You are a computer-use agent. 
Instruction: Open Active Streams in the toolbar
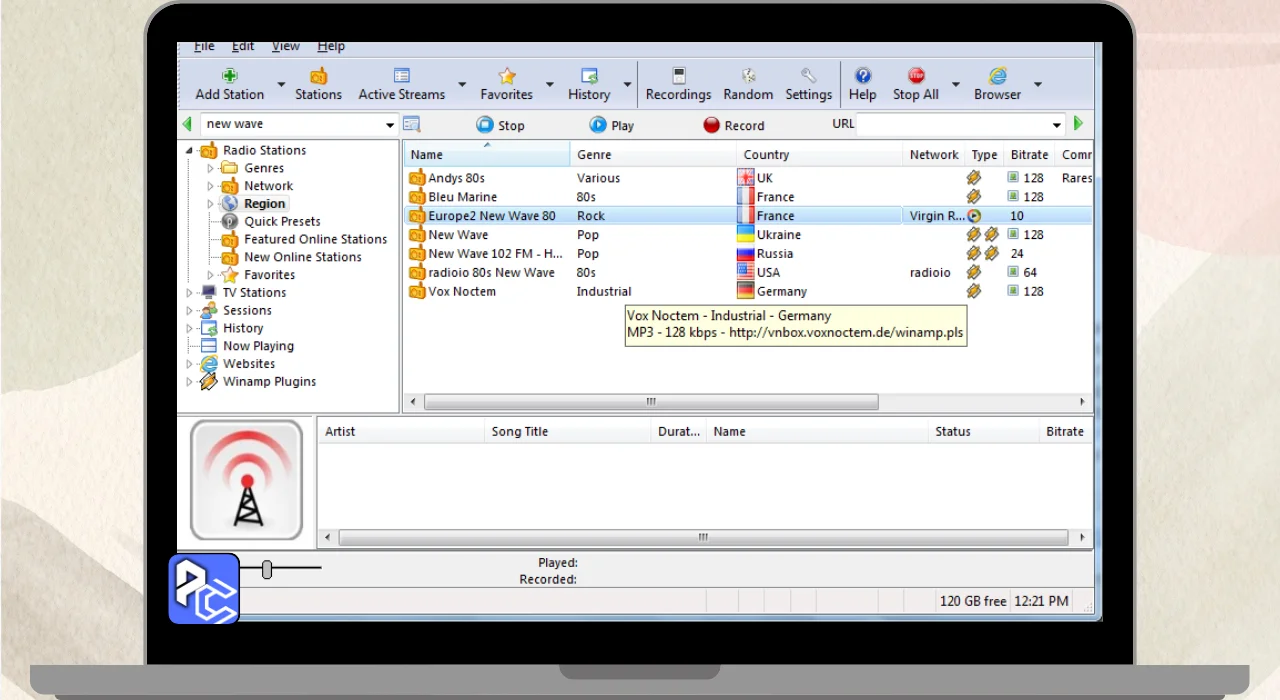pos(401,77)
